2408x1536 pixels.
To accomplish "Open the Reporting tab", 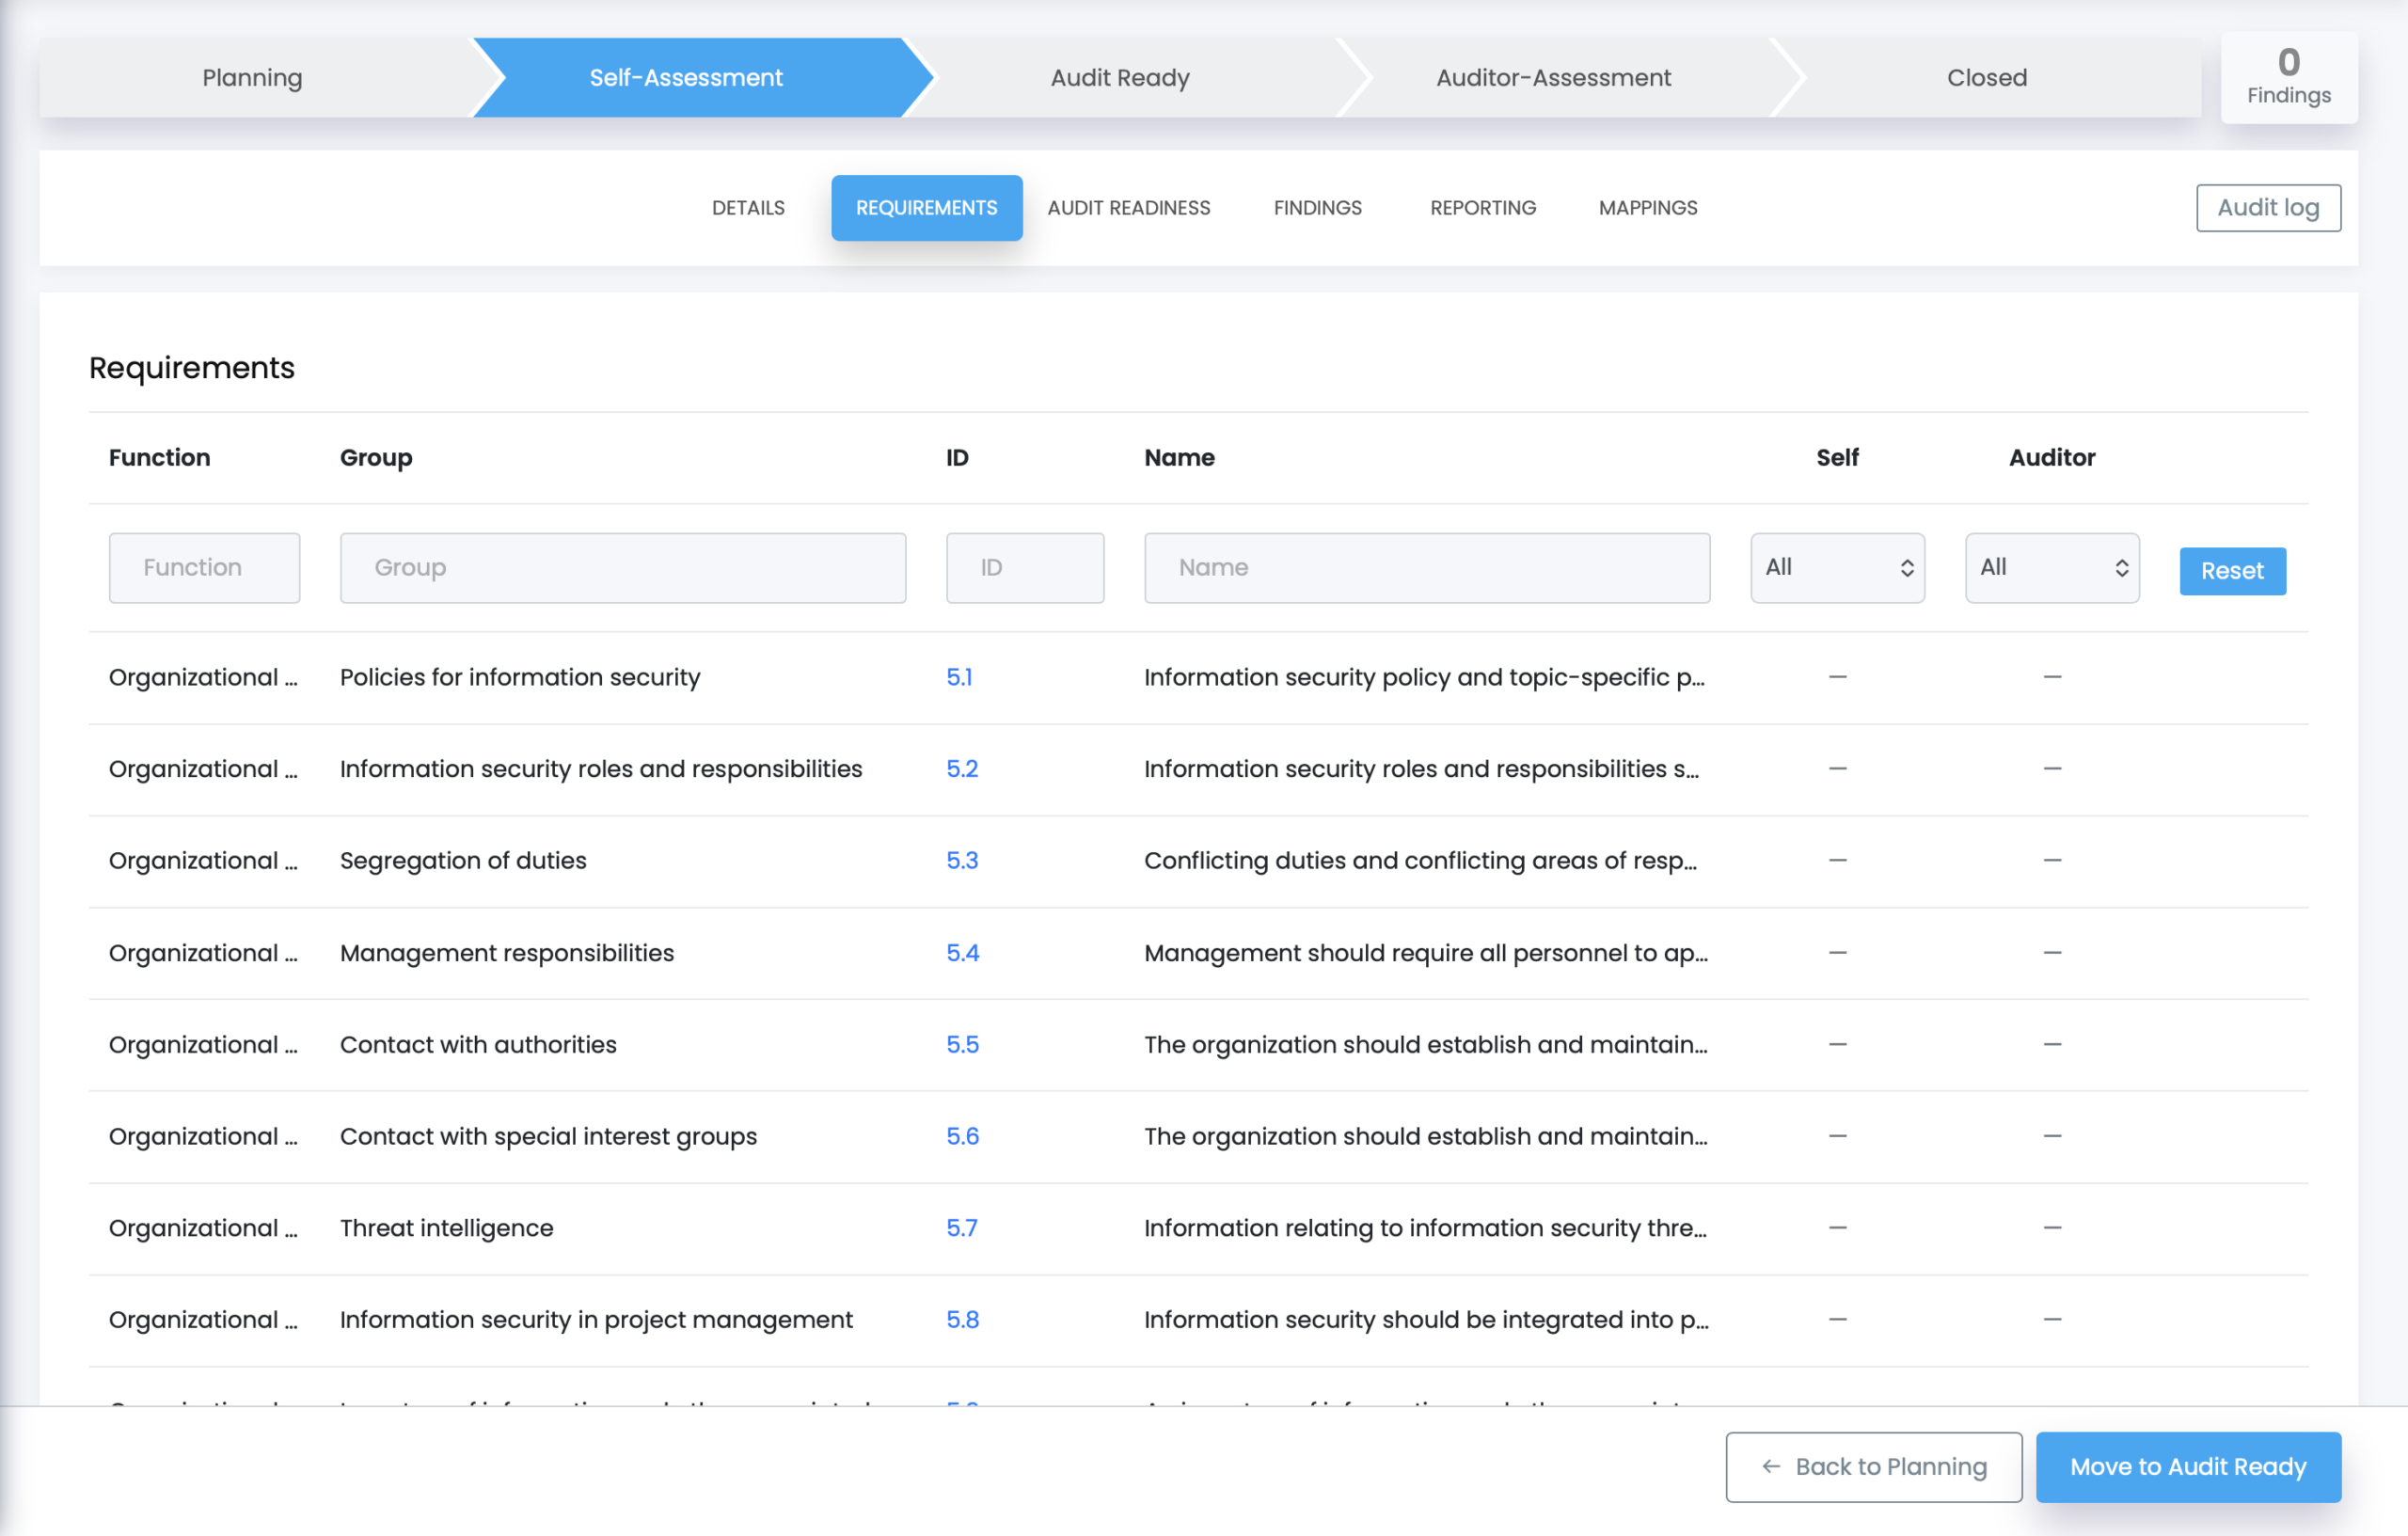I will pyautogui.click(x=1483, y=208).
